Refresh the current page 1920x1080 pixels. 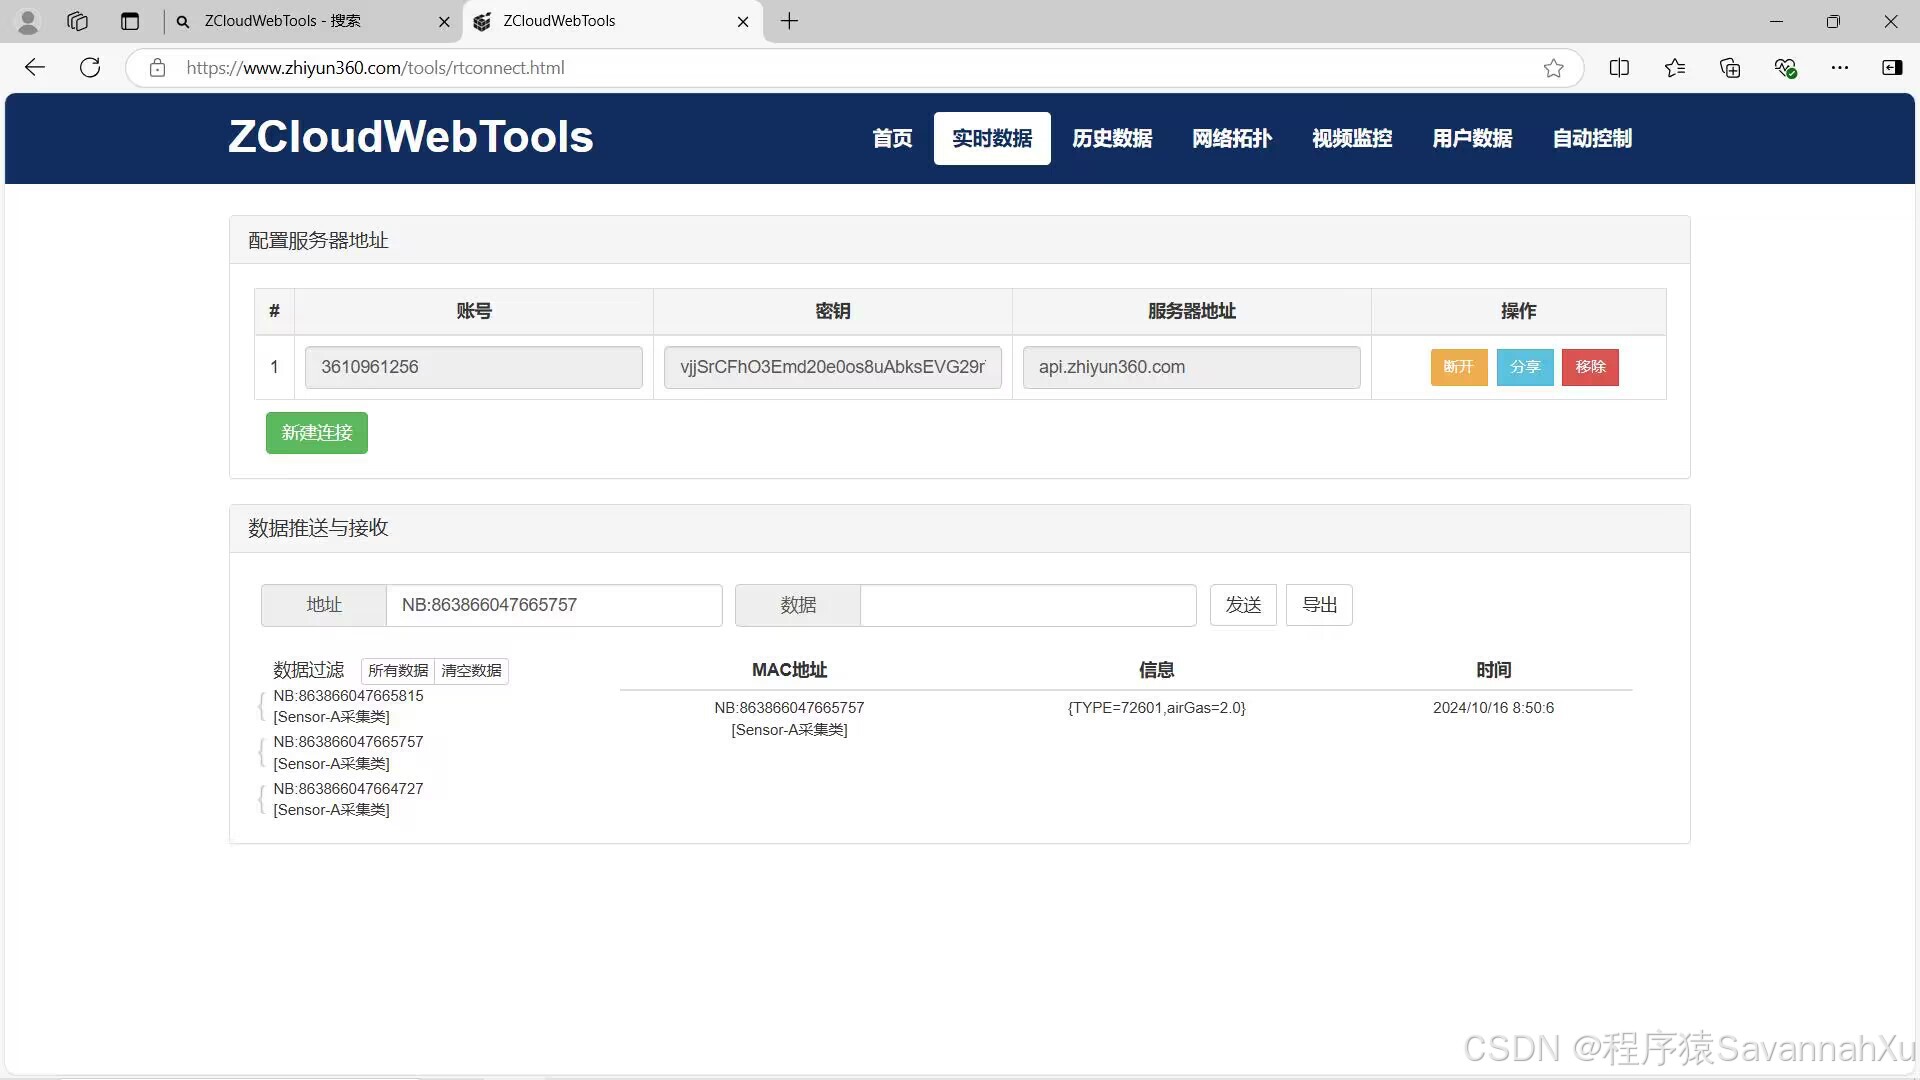coord(90,67)
